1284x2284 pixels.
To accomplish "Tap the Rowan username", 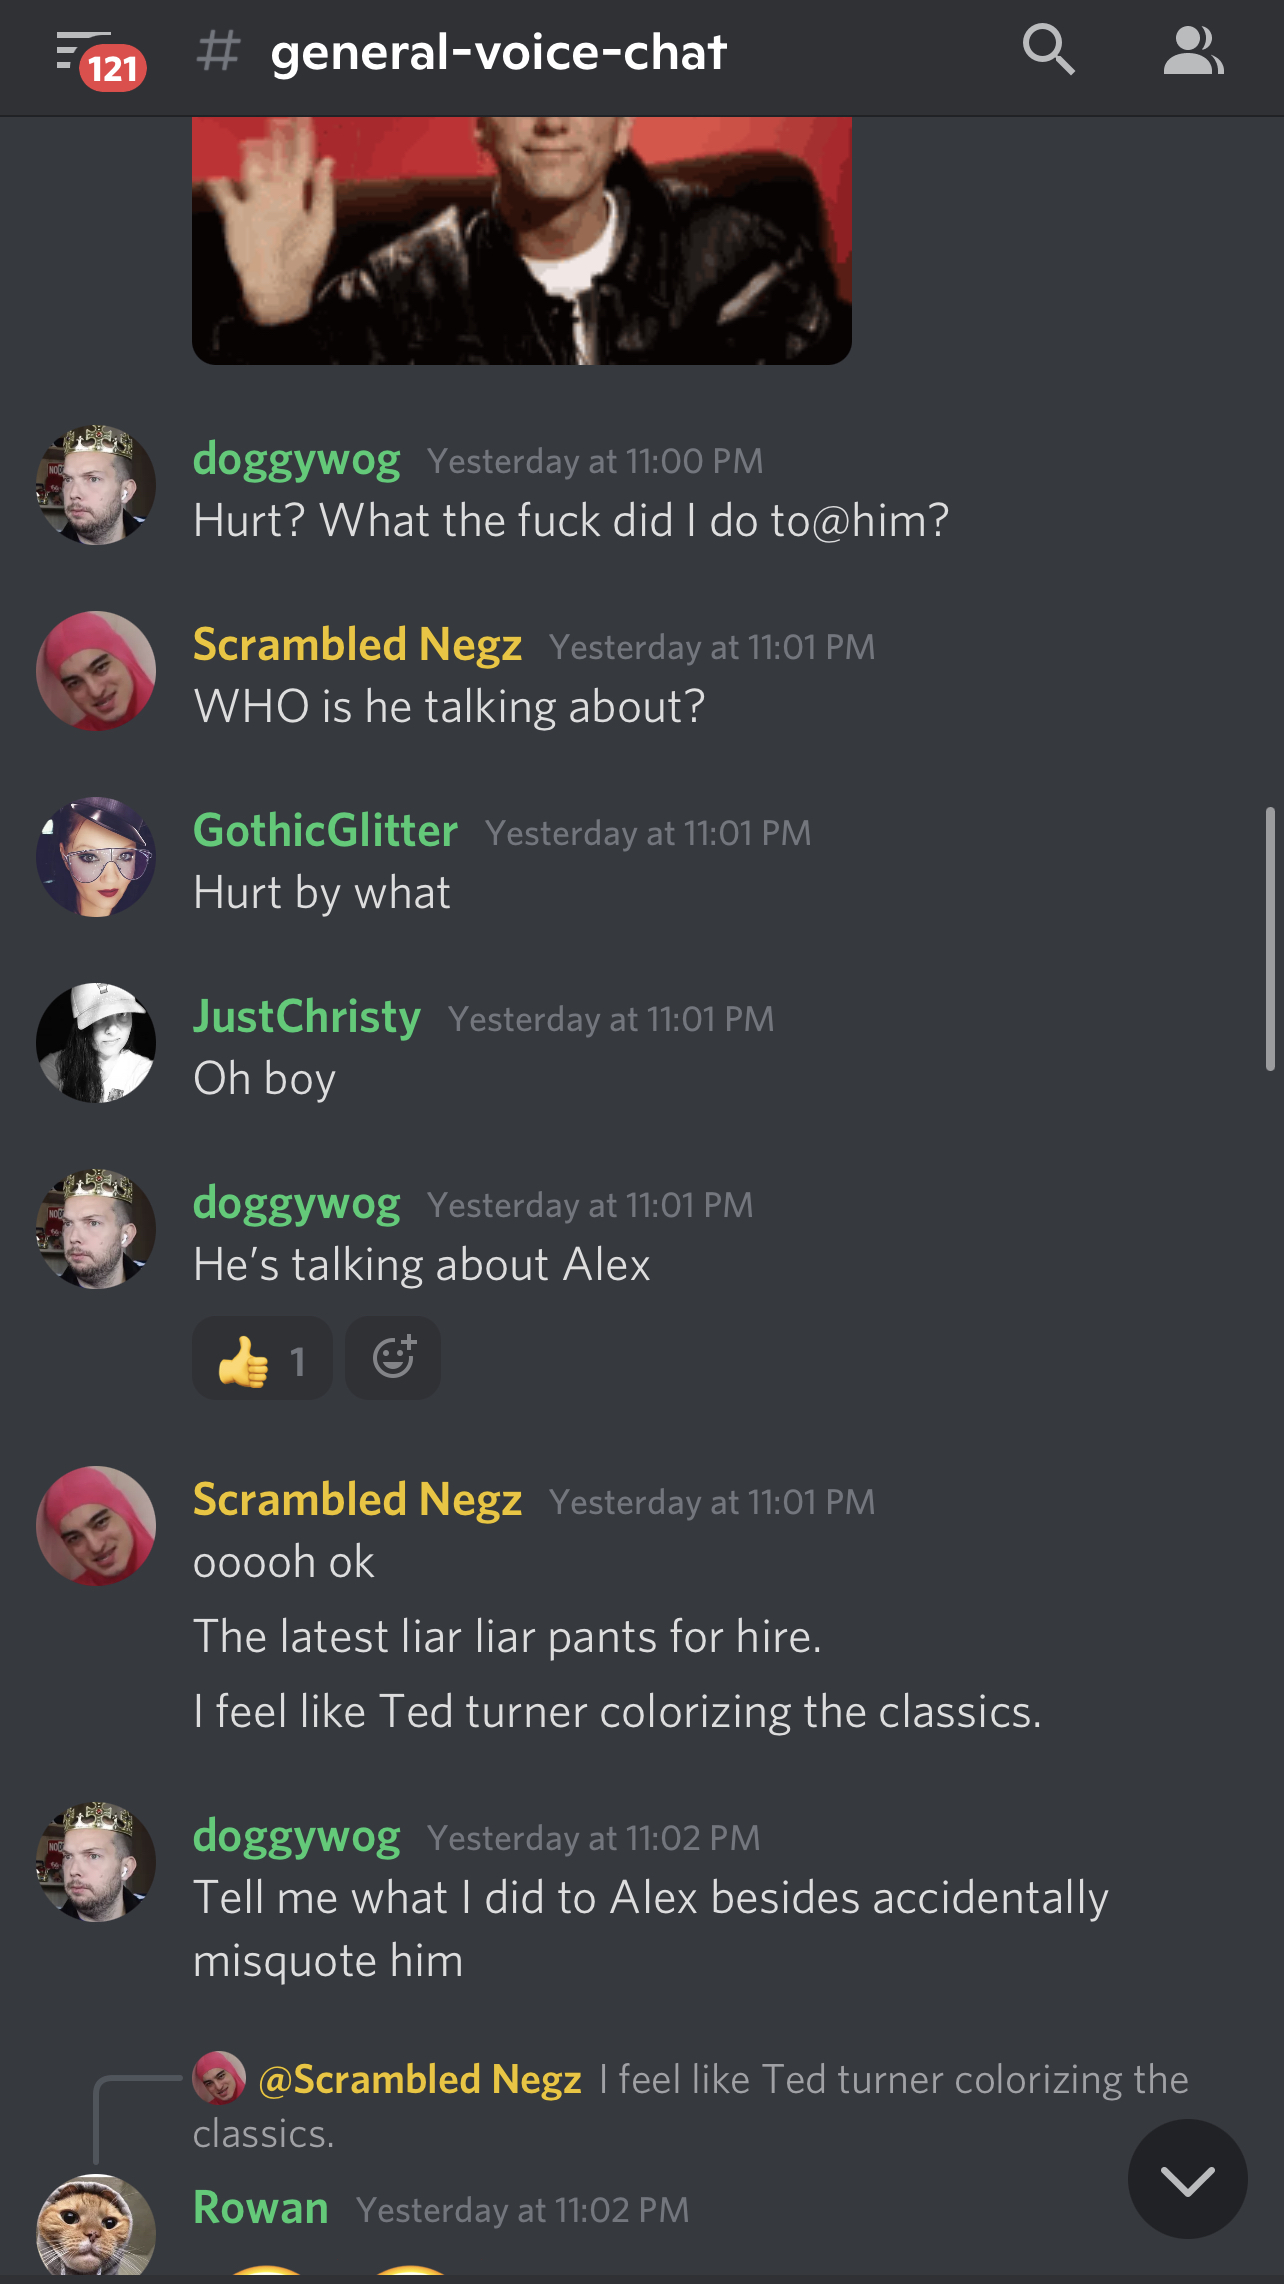I will [x=260, y=2207].
